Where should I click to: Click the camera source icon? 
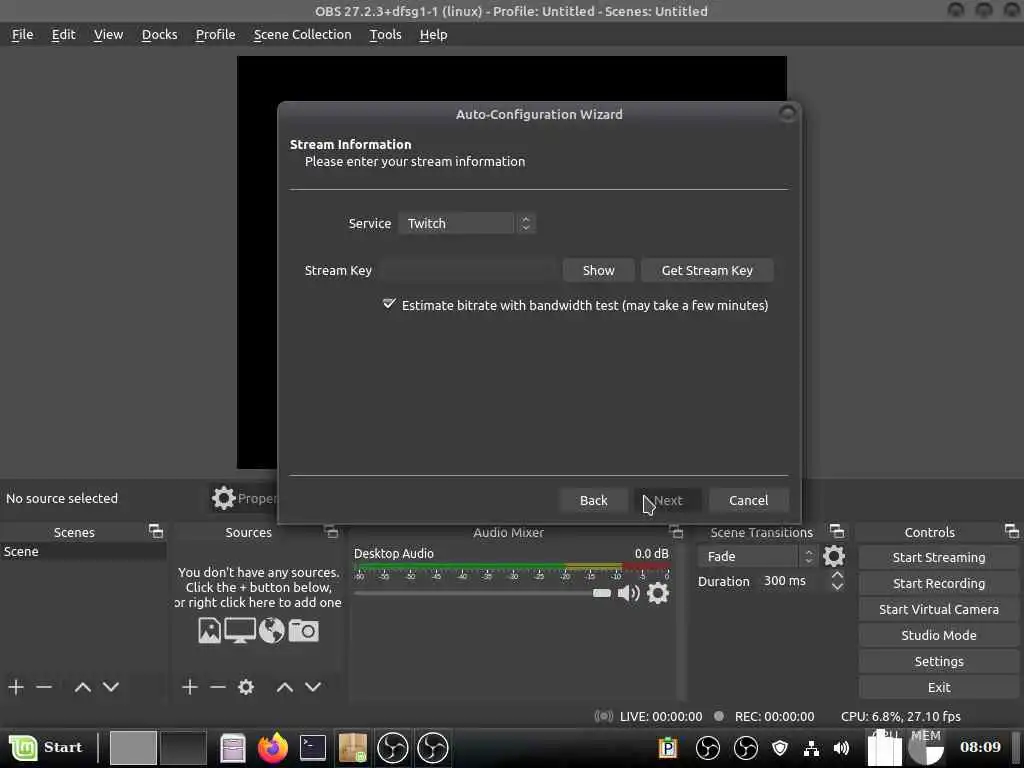(x=304, y=630)
